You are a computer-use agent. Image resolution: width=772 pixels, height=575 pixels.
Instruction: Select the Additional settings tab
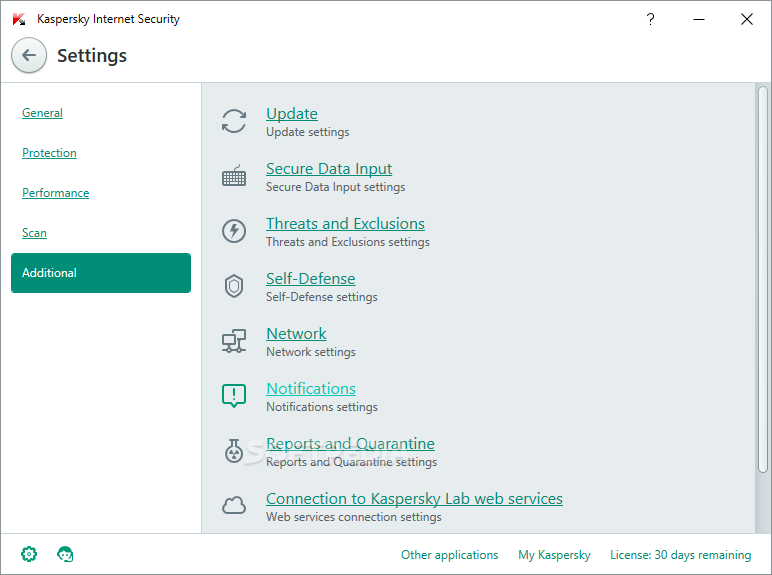click(101, 273)
